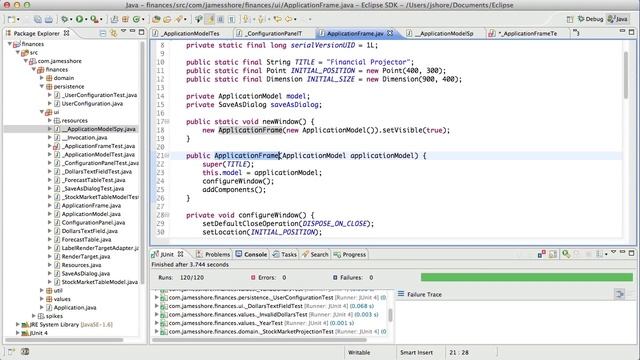Click the New file wizard toolbar icon
Image resolution: width=640 pixels, height=360 pixels.
(x=11, y=19)
